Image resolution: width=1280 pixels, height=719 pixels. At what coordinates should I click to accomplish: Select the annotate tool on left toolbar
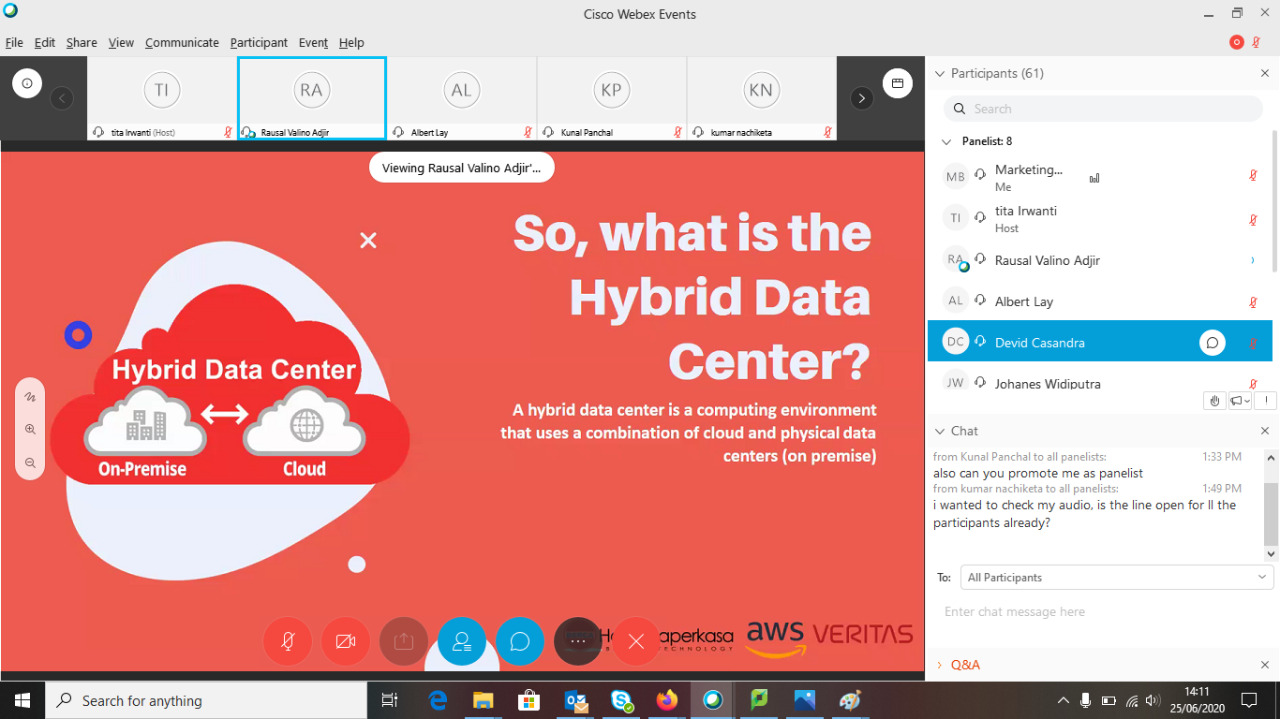click(x=30, y=396)
